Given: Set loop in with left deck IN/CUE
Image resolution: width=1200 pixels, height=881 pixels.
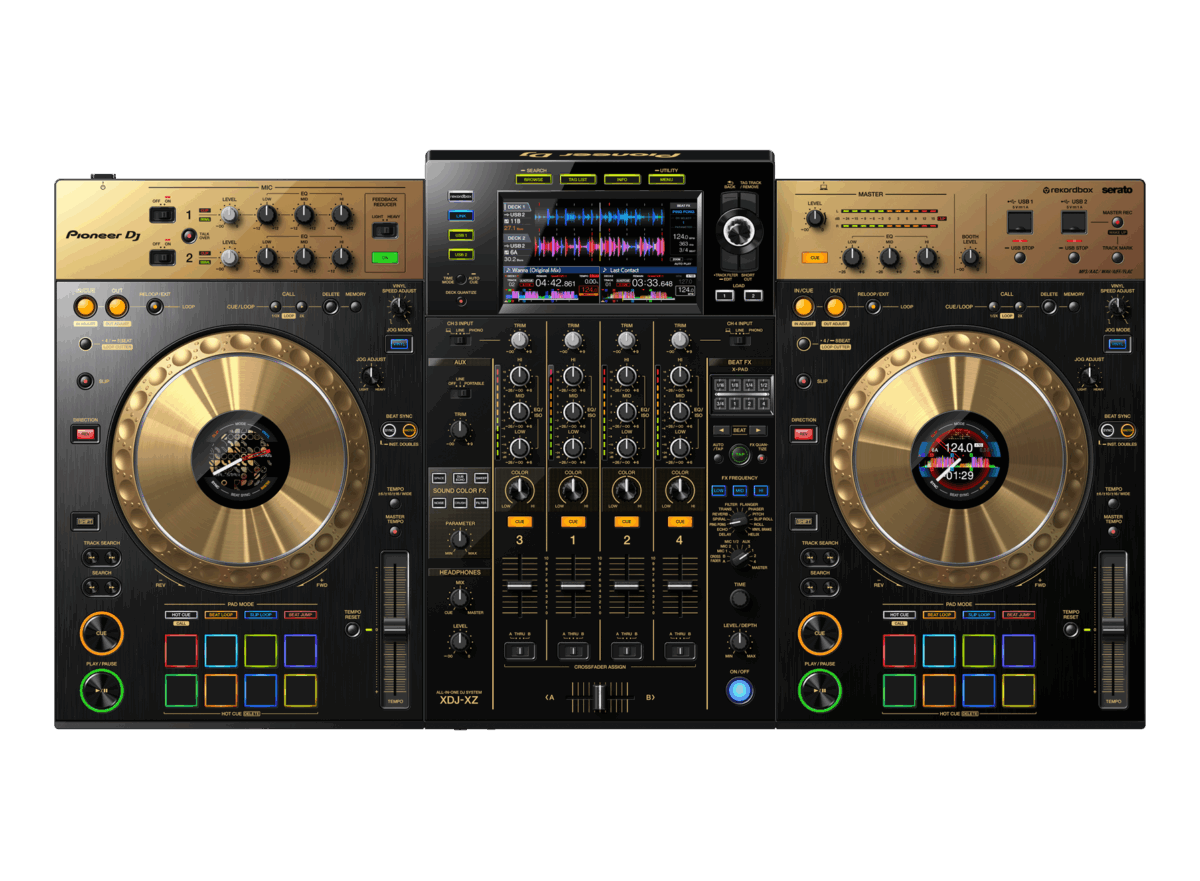Looking at the screenshot, I should 87,307.
